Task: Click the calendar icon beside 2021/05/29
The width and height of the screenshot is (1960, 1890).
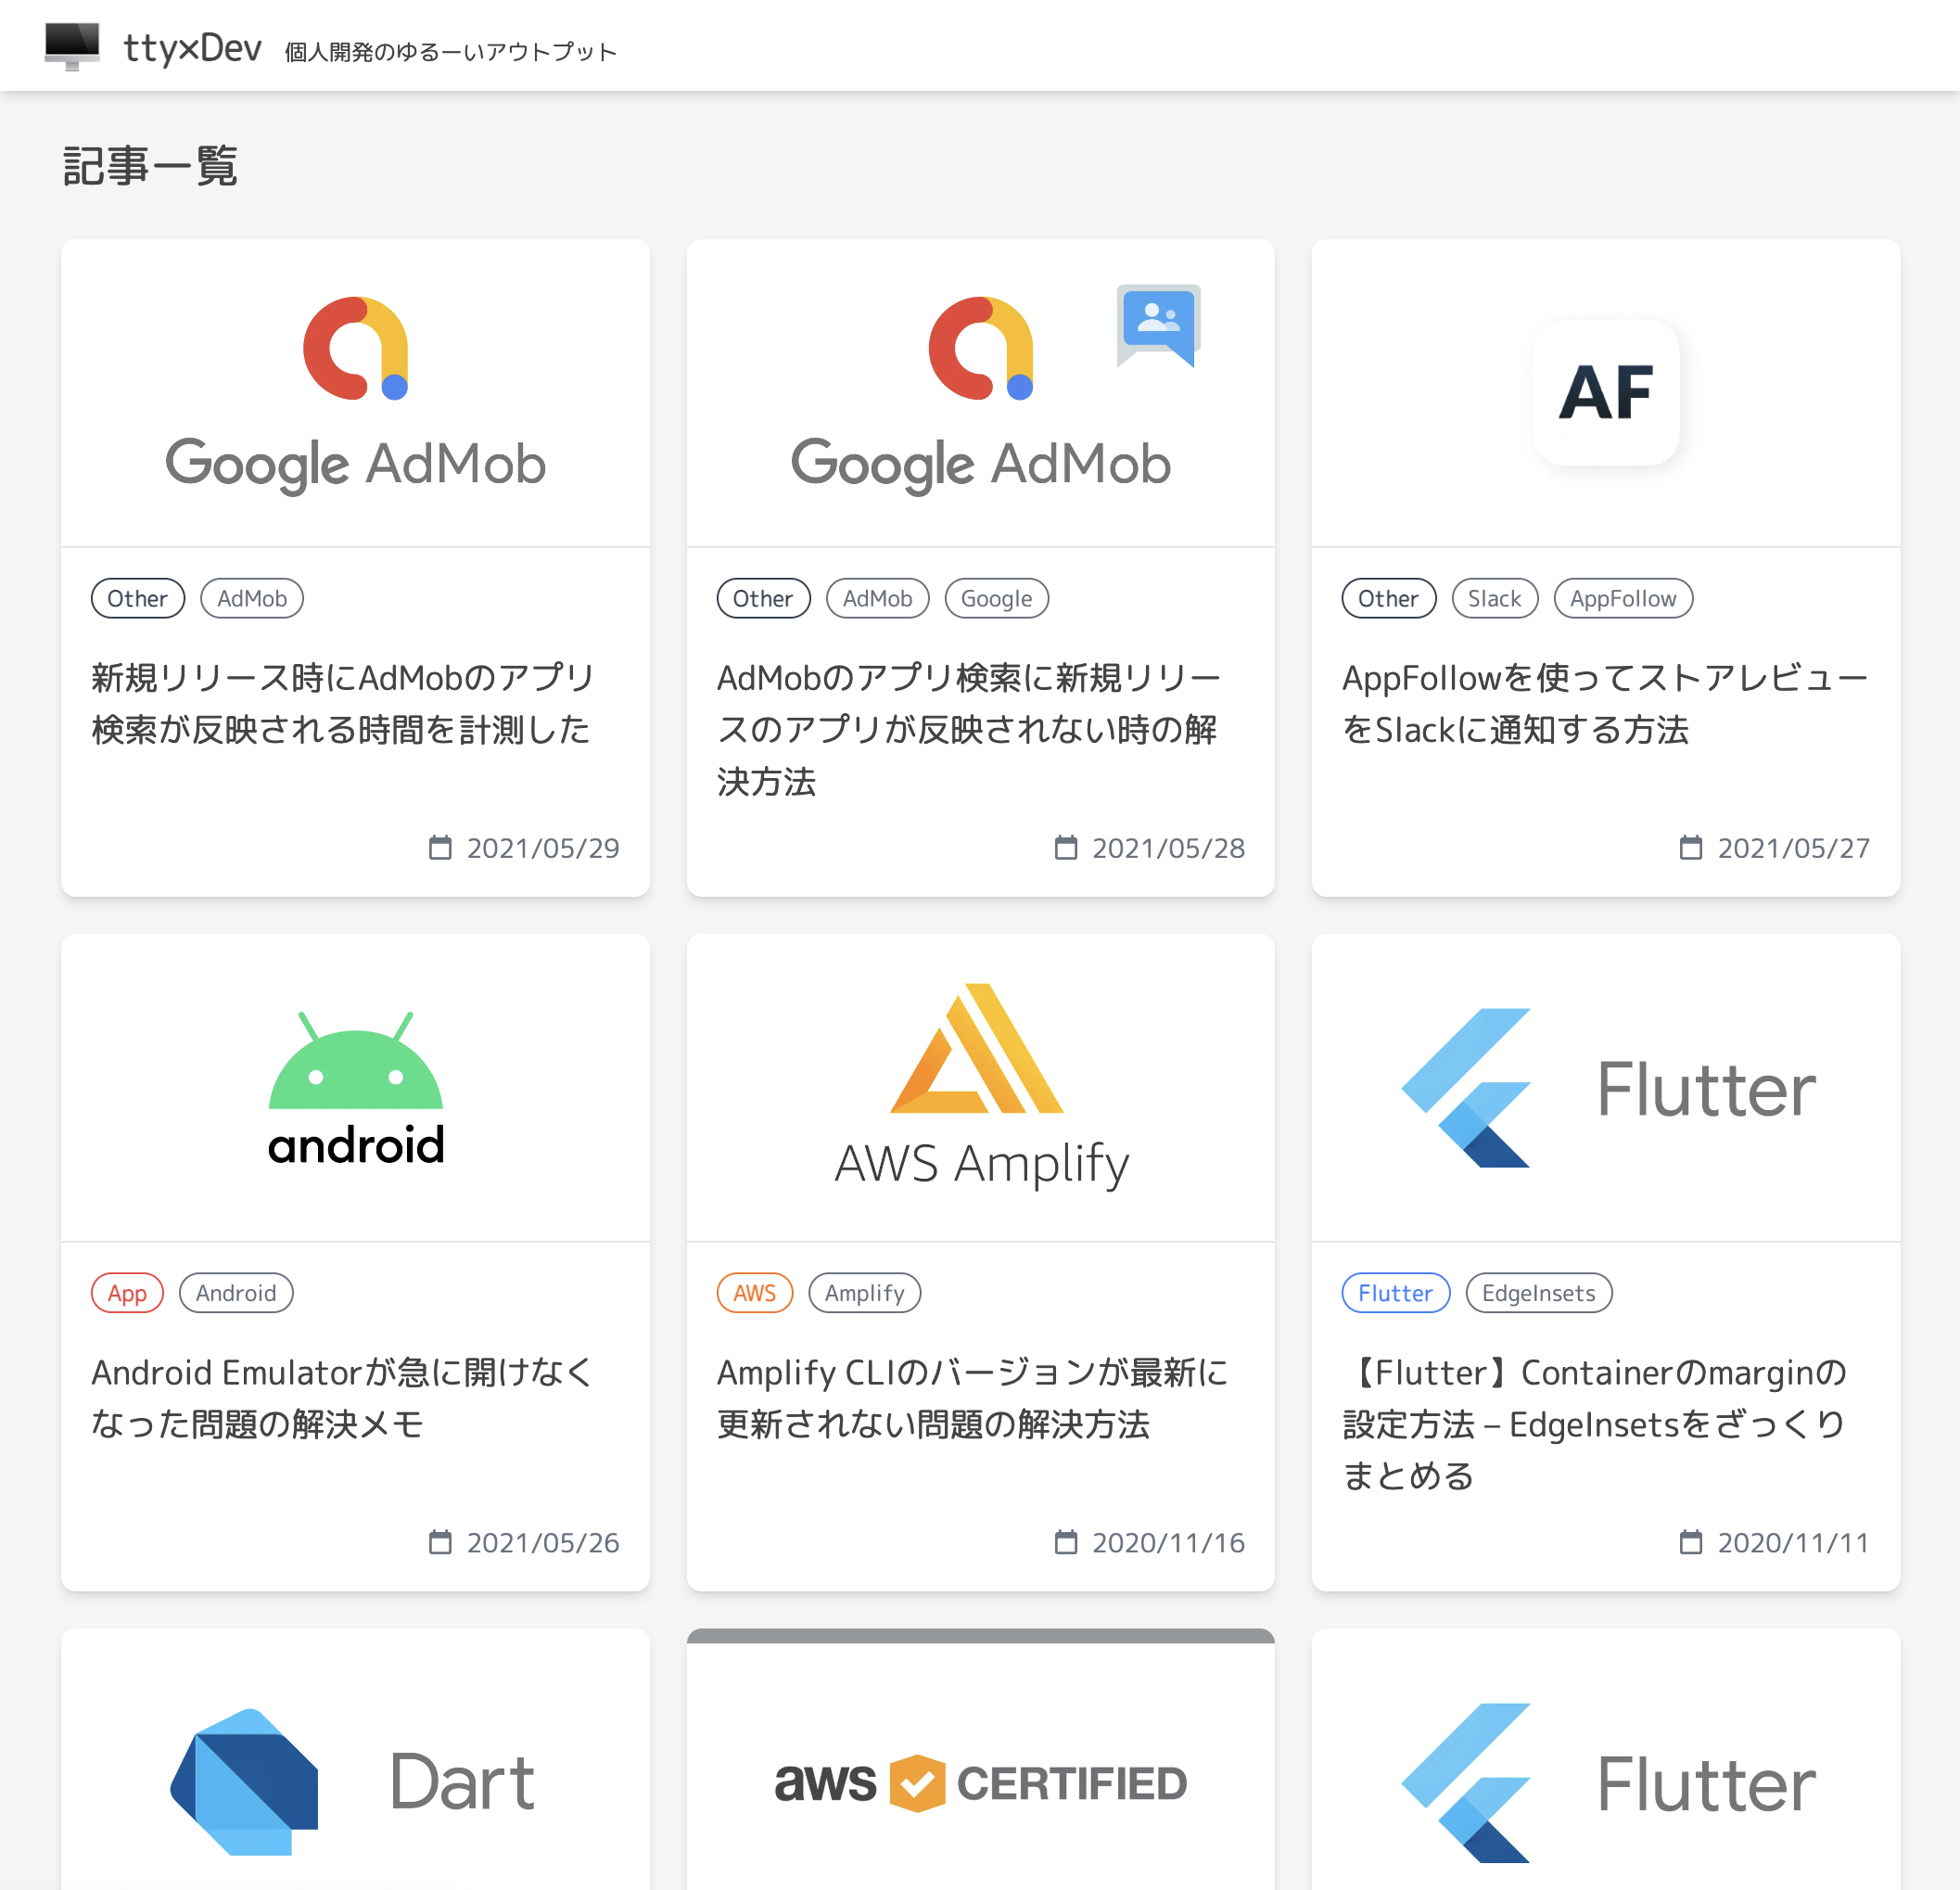Action: [x=440, y=847]
